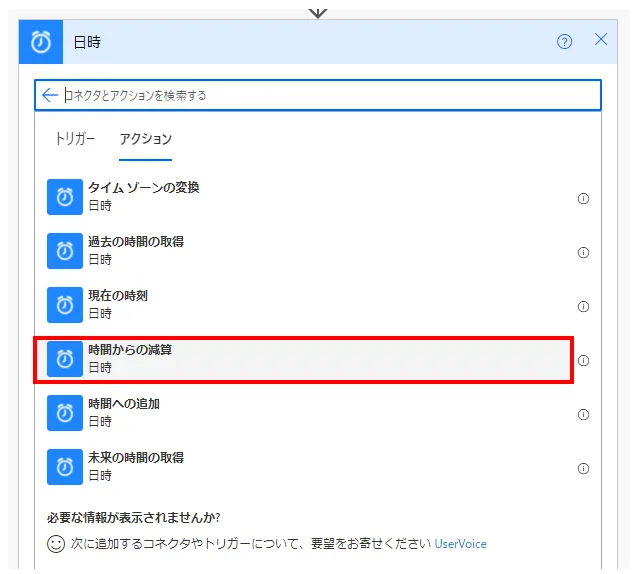This screenshot has width=637, height=574.
Task: Click the 日時 connector clock icon in header
Action: 43,42
